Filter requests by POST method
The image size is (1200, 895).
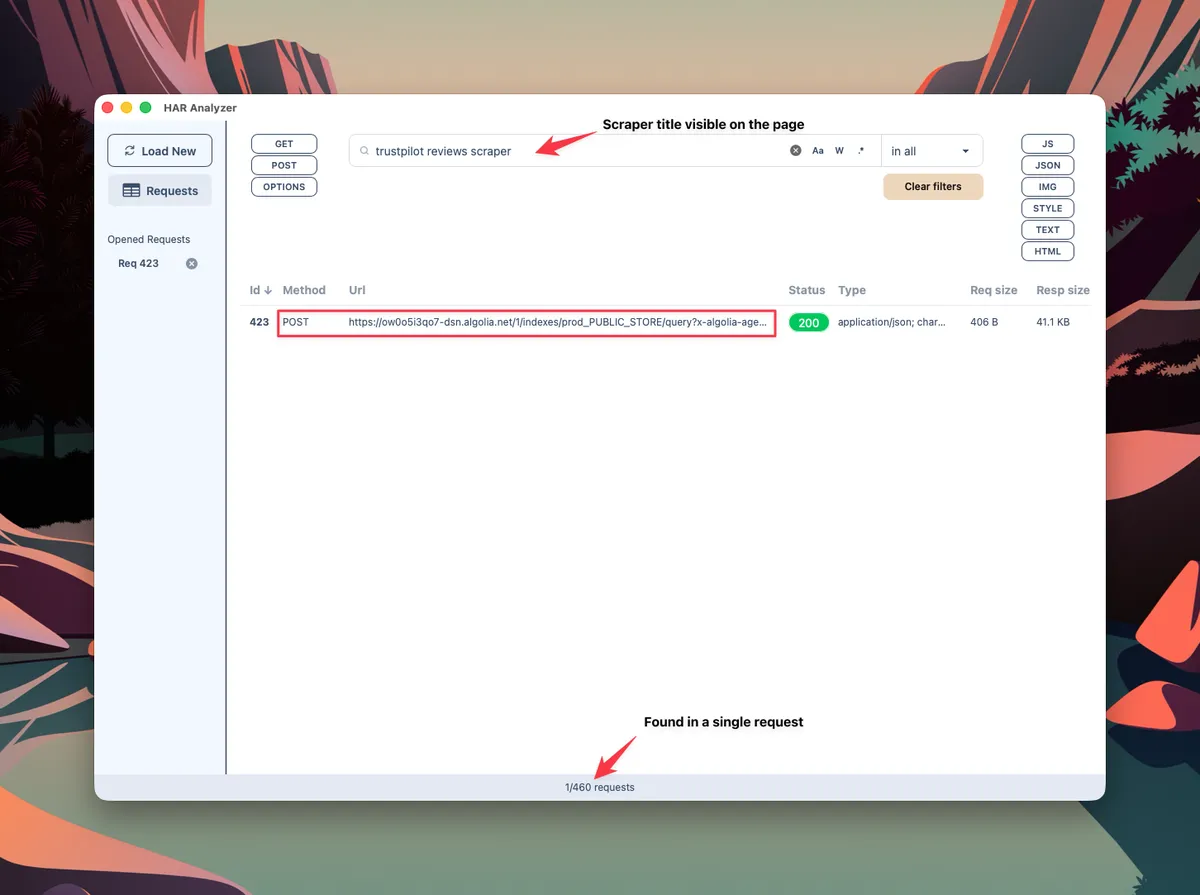point(284,165)
